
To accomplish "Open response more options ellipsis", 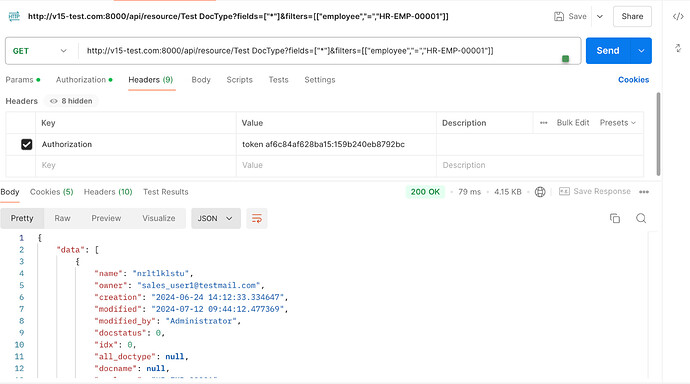I will (x=644, y=192).
